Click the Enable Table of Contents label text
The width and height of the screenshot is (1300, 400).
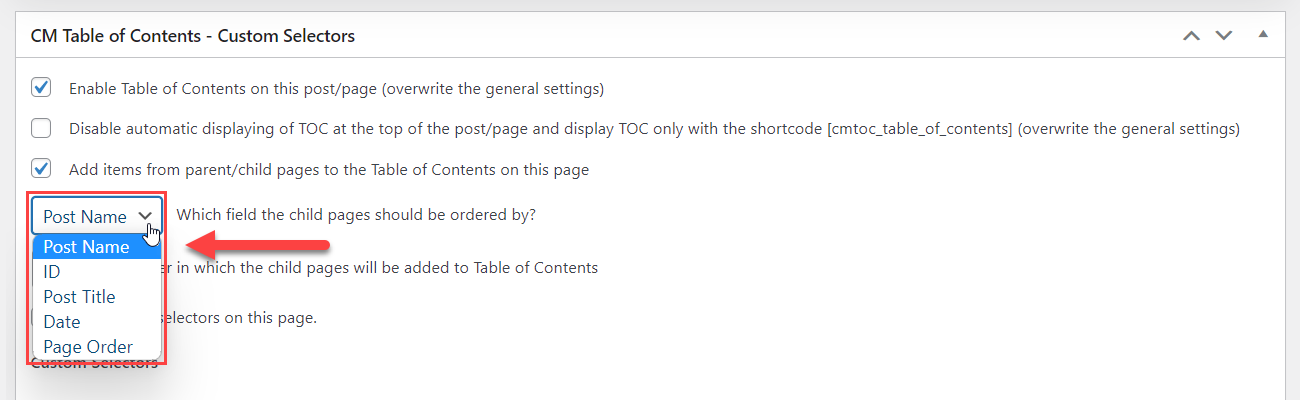click(336, 88)
